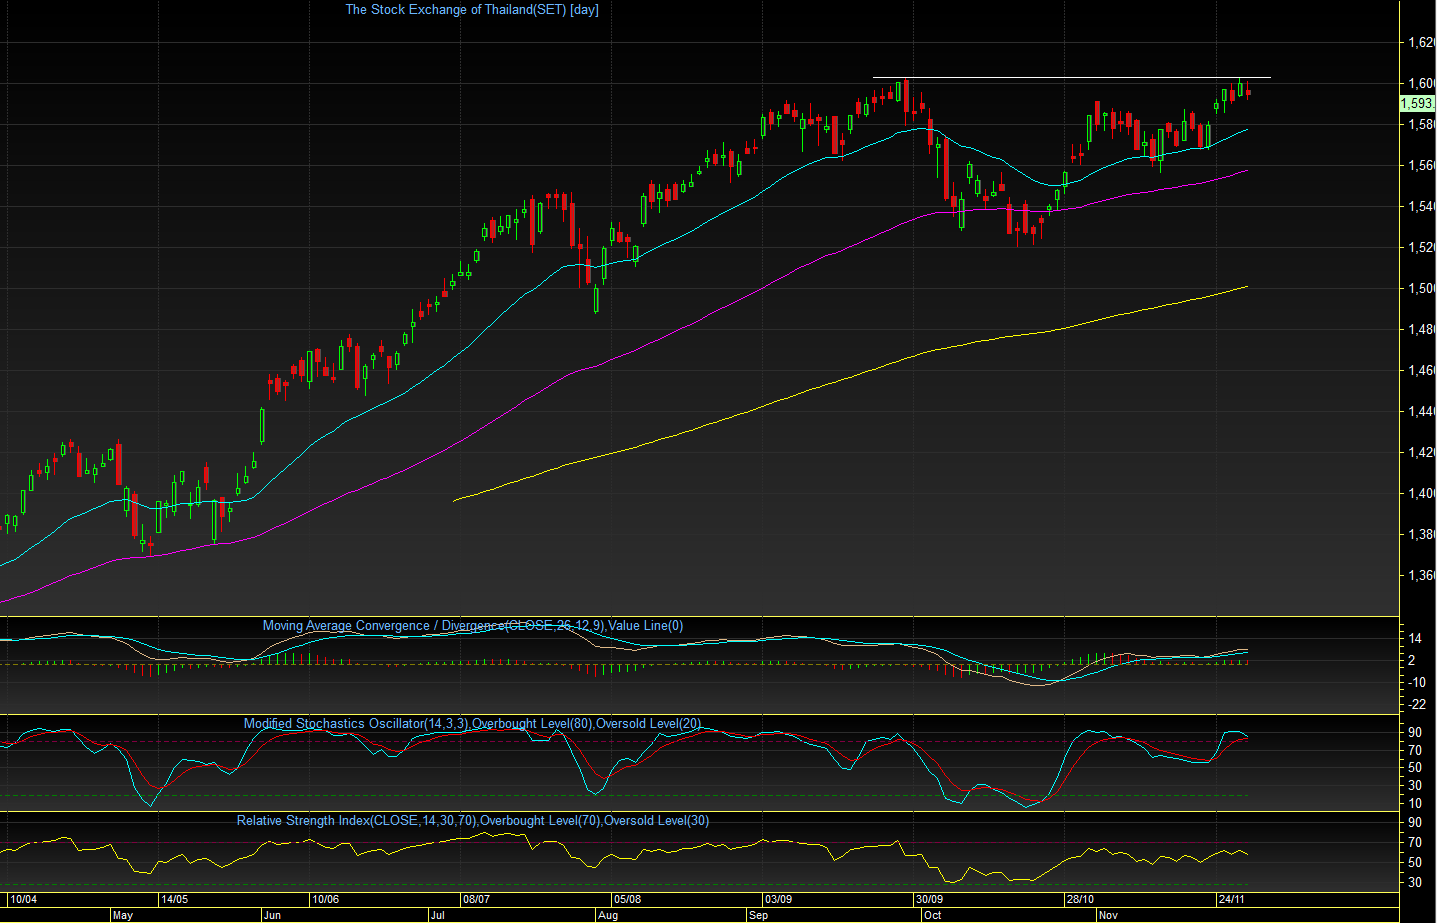This screenshot has width=1437, height=923.
Task: Select the Jul month label
Action: click(437, 915)
